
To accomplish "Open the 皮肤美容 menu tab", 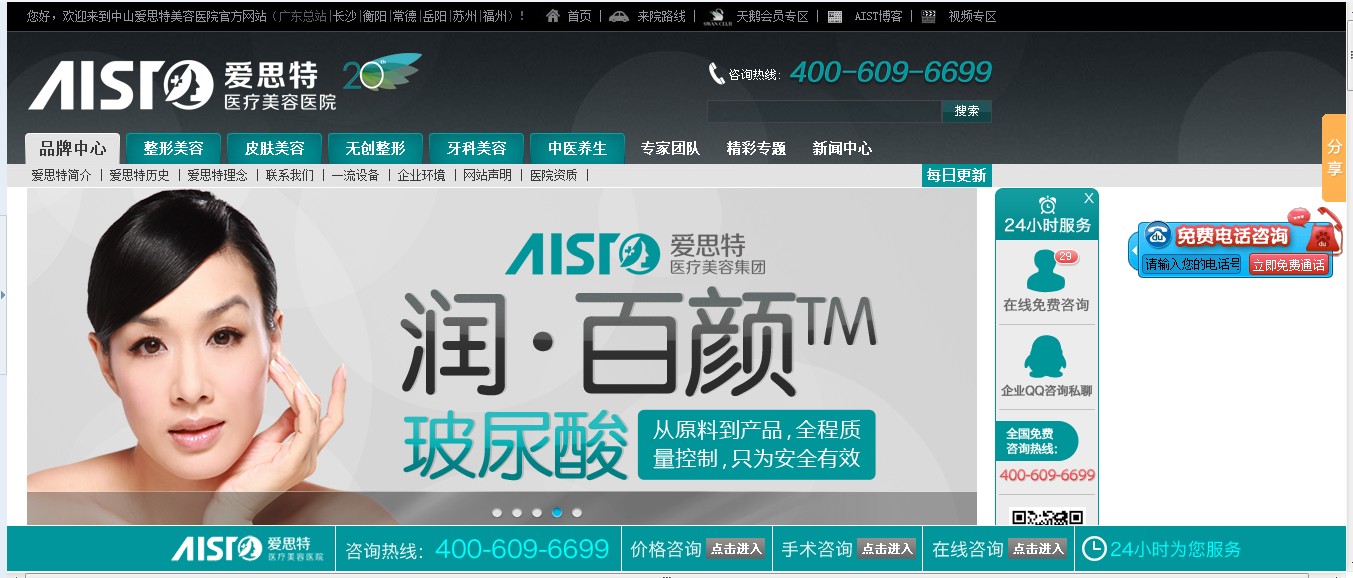I will click(274, 148).
